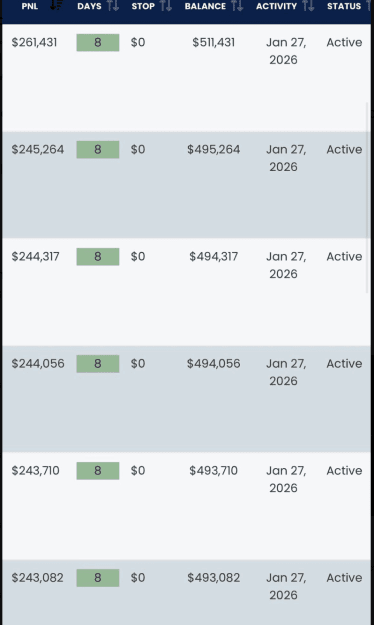Screen dimensions: 374x625
Task: Sort by ACTIVITY using its arrow icon
Action: point(308,6)
